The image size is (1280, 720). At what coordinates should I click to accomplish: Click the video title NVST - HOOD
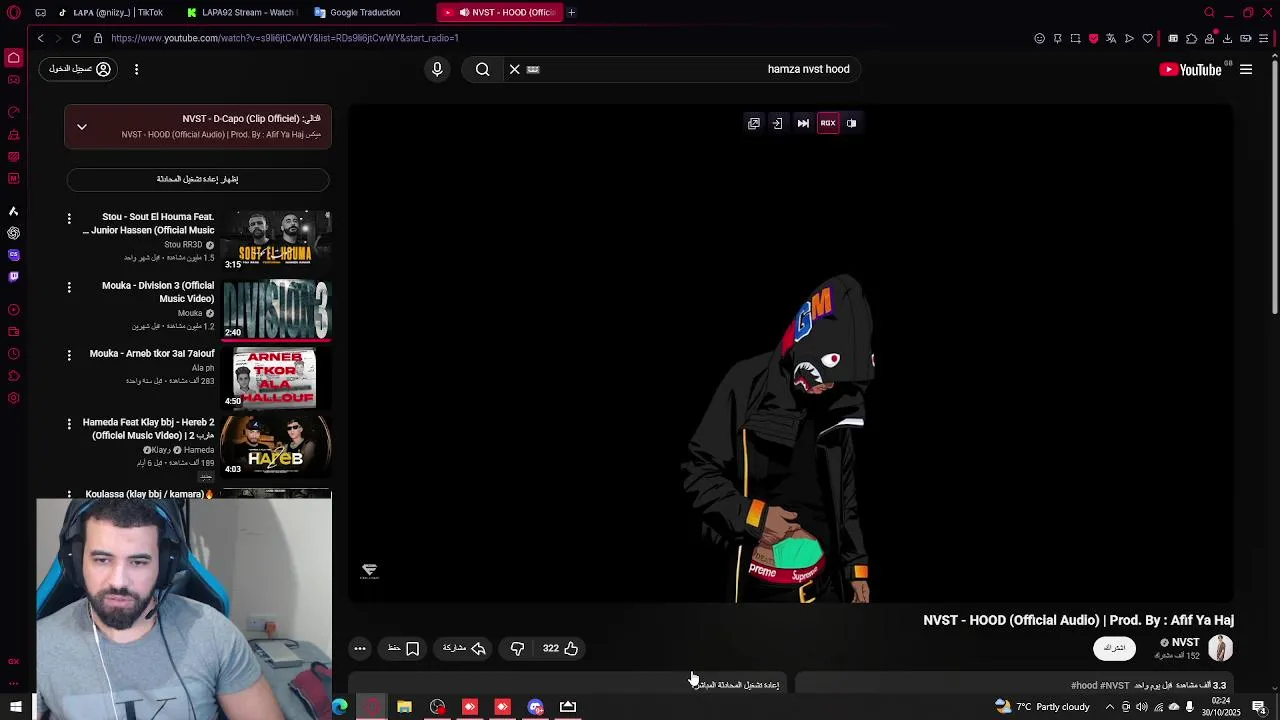1079,620
